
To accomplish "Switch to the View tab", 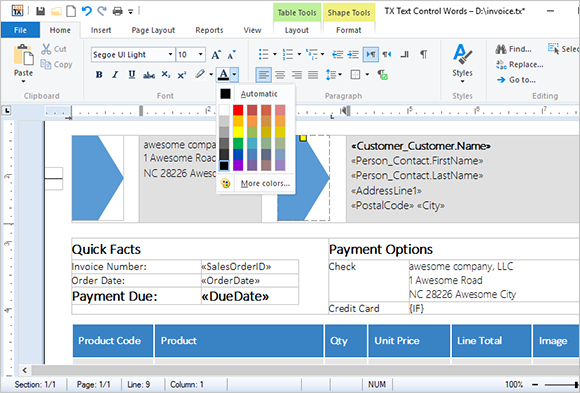I will [x=252, y=30].
